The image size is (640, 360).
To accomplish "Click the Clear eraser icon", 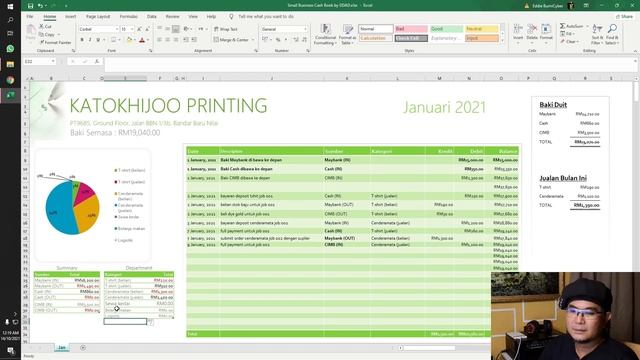I will 562,42.
